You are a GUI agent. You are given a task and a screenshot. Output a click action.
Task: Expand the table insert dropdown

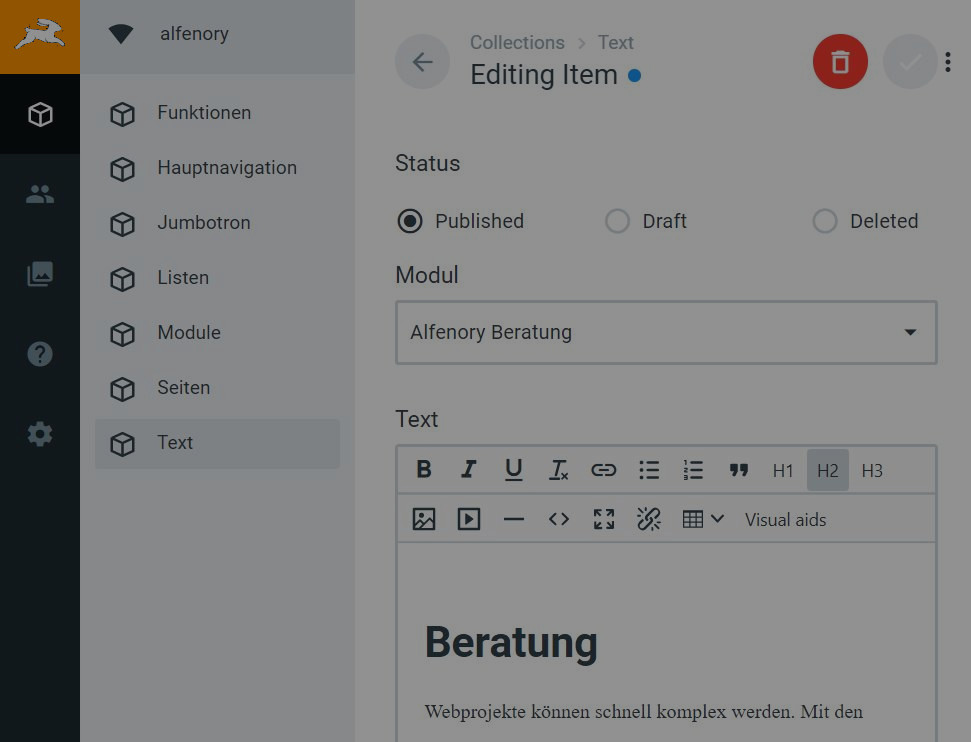tap(703, 519)
